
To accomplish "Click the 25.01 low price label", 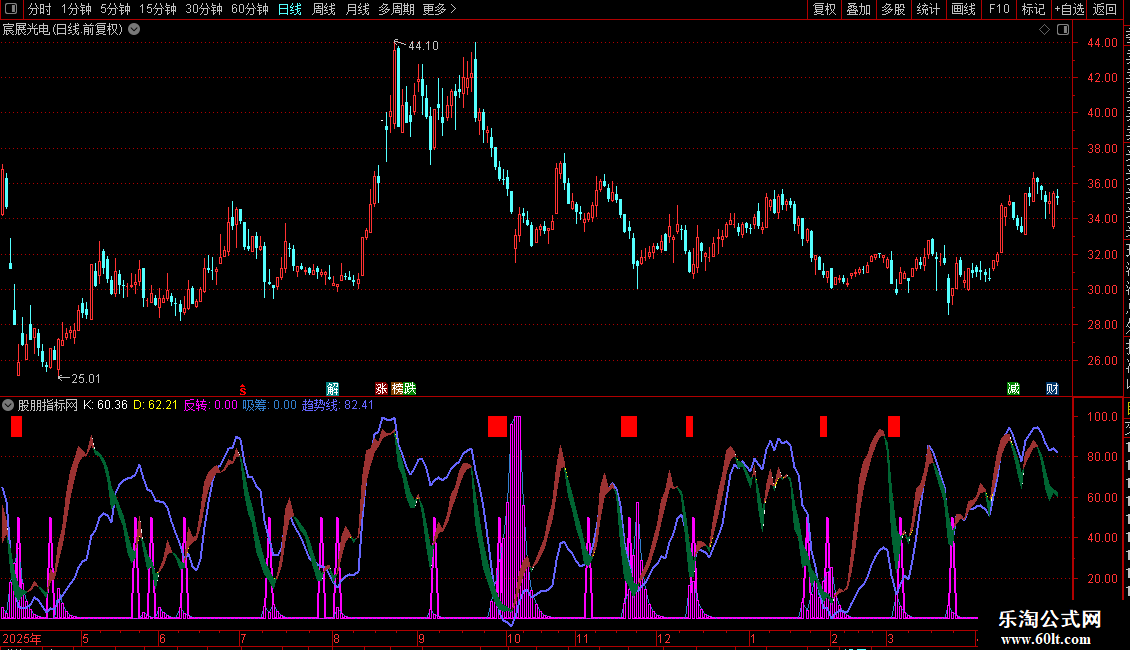I will click(x=86, y=379).
